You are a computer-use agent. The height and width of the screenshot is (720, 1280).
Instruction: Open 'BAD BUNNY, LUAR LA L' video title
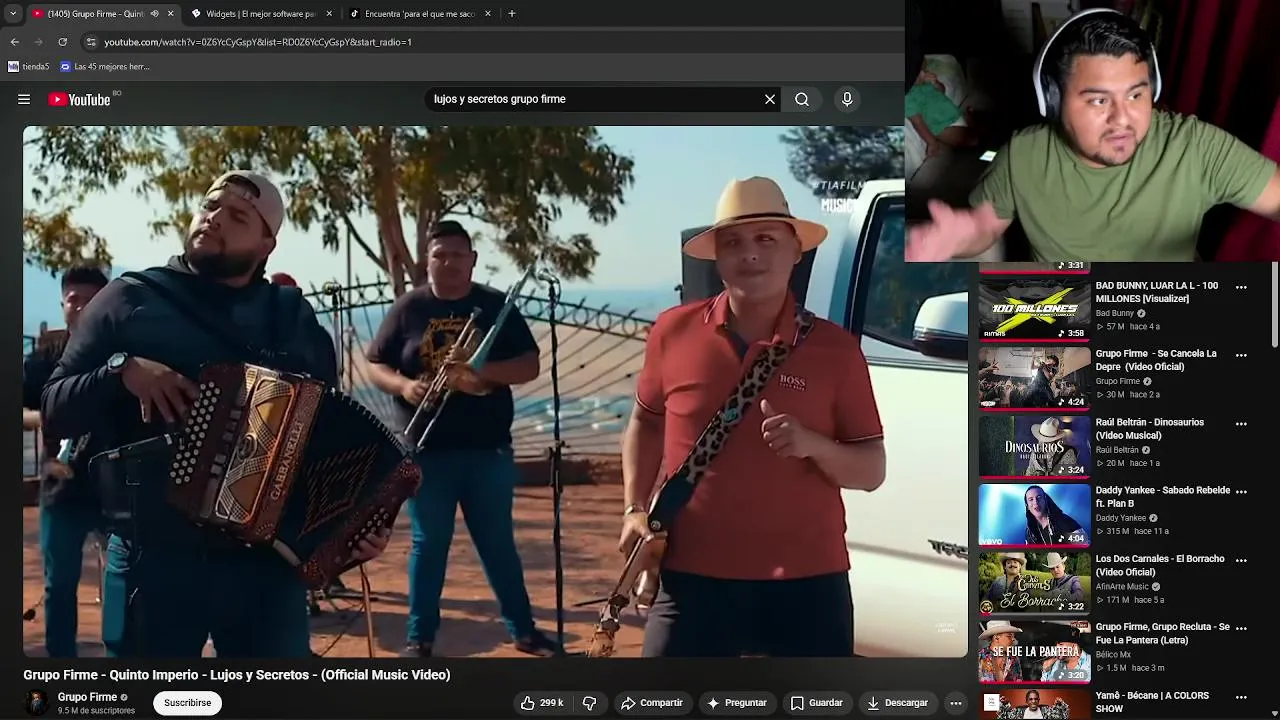tap(1157, 292)
